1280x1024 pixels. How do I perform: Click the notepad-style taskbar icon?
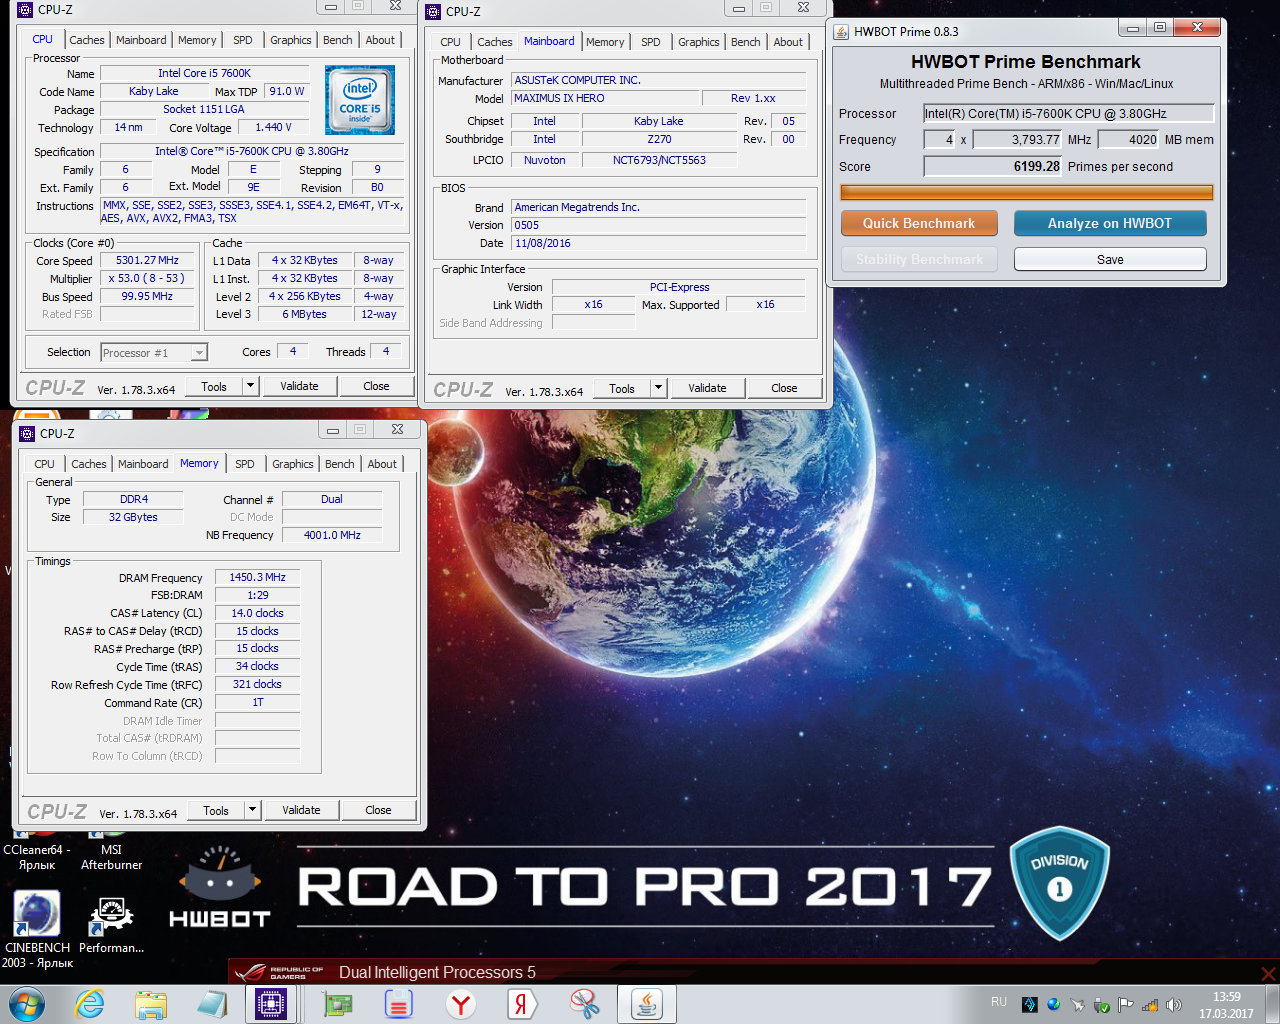[212, 1004]
